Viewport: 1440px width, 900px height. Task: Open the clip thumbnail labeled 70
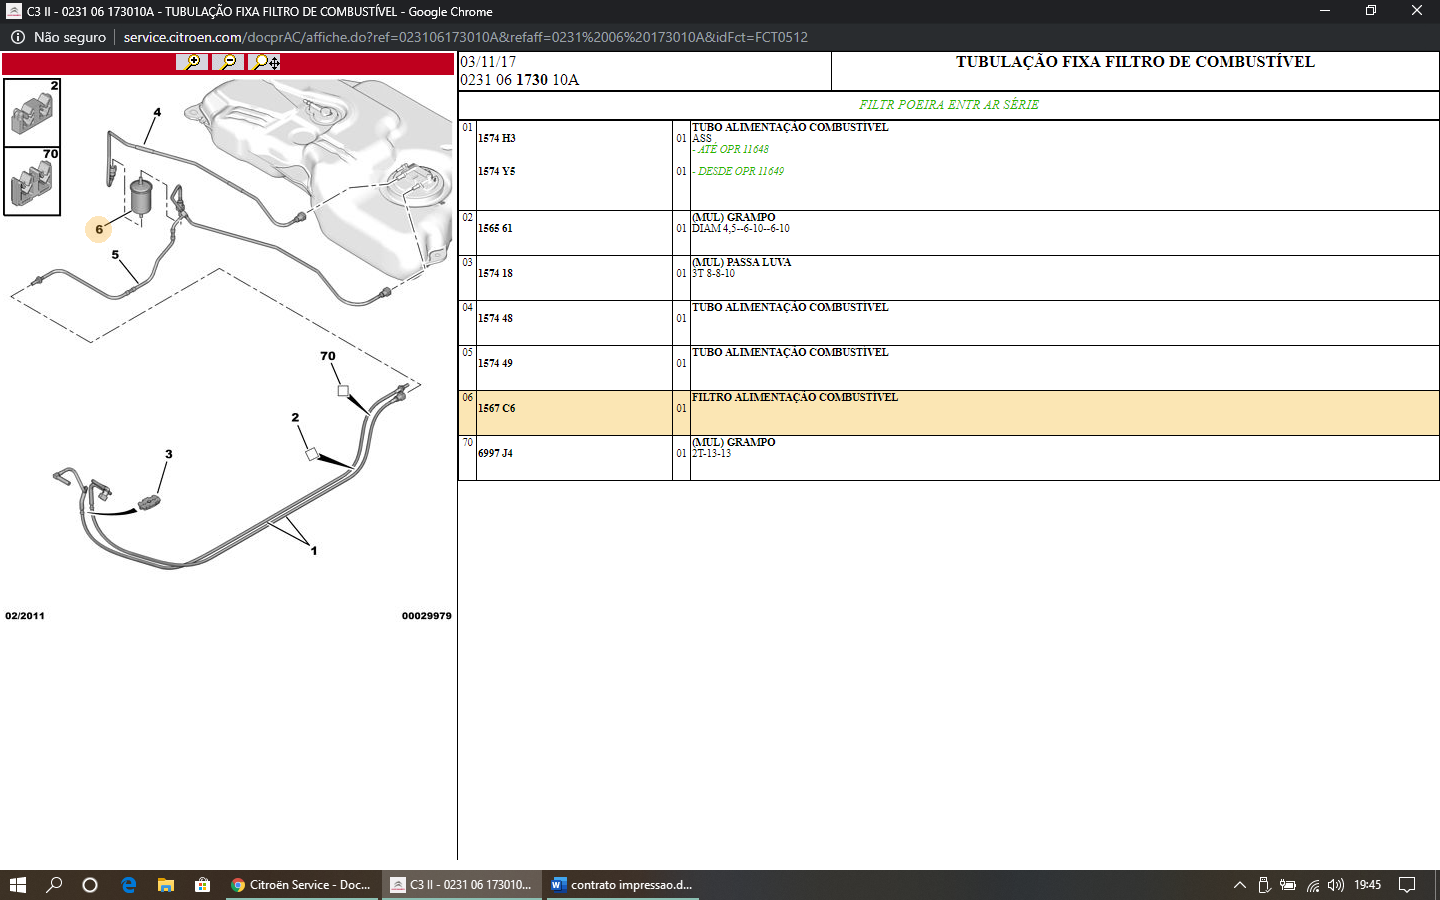[32, 181]
